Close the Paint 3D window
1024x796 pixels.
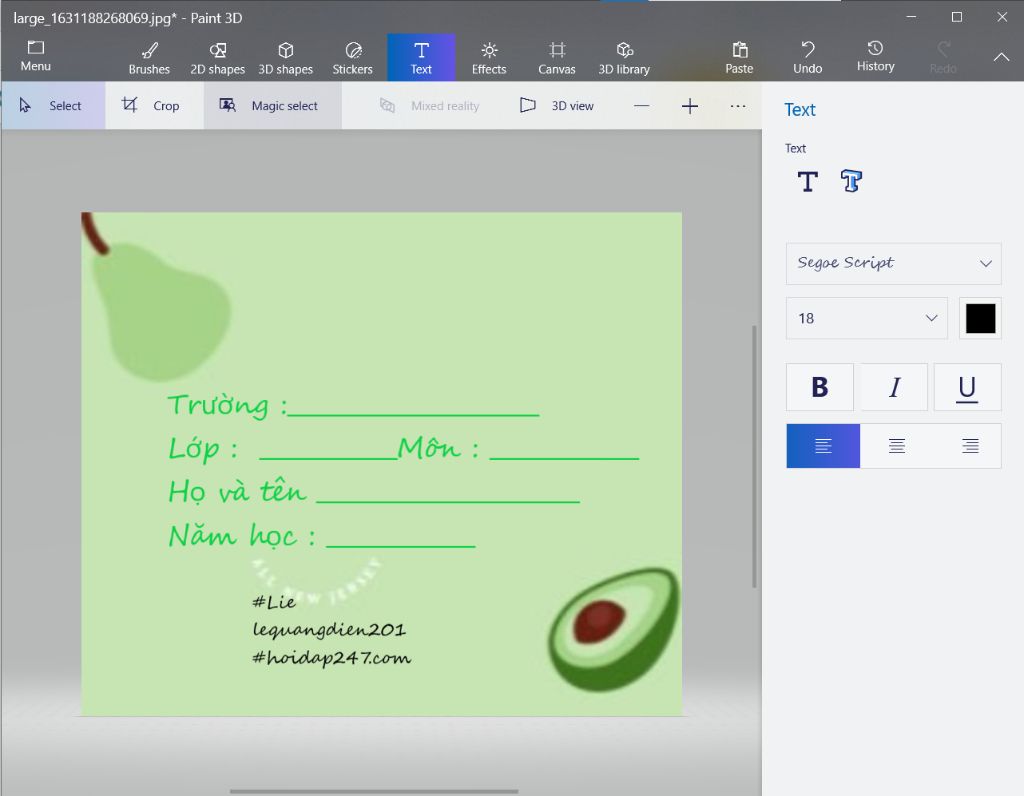coord(1002,17)
